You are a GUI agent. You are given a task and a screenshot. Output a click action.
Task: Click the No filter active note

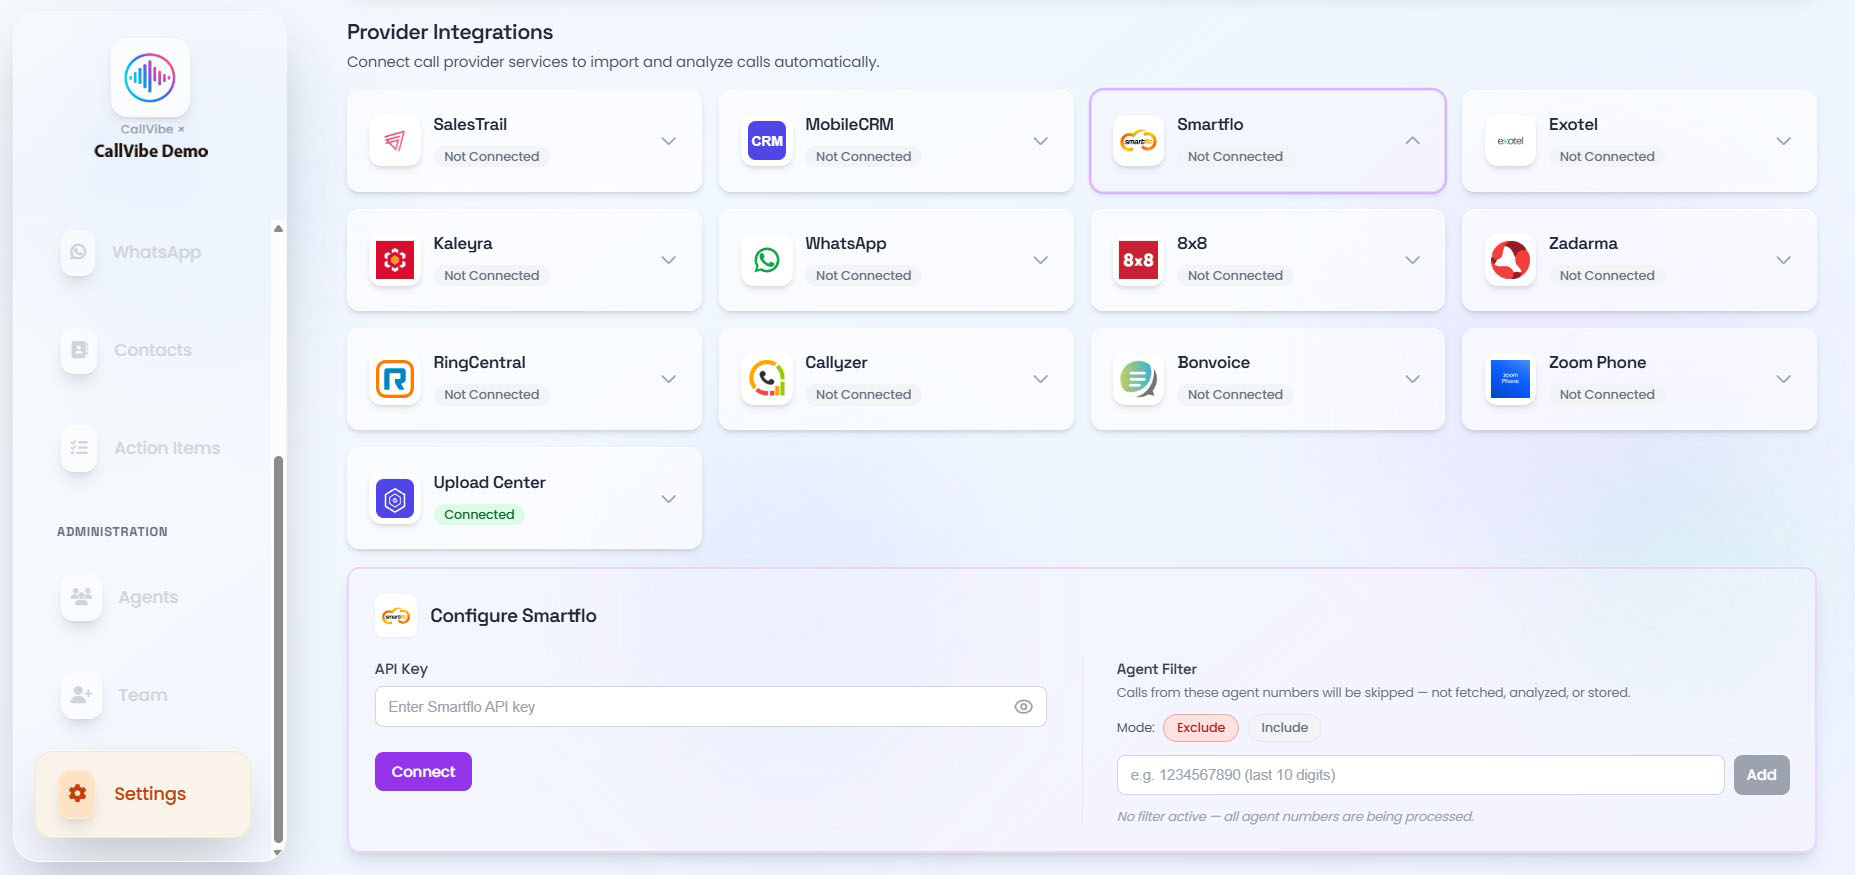tap(1295, 817)
